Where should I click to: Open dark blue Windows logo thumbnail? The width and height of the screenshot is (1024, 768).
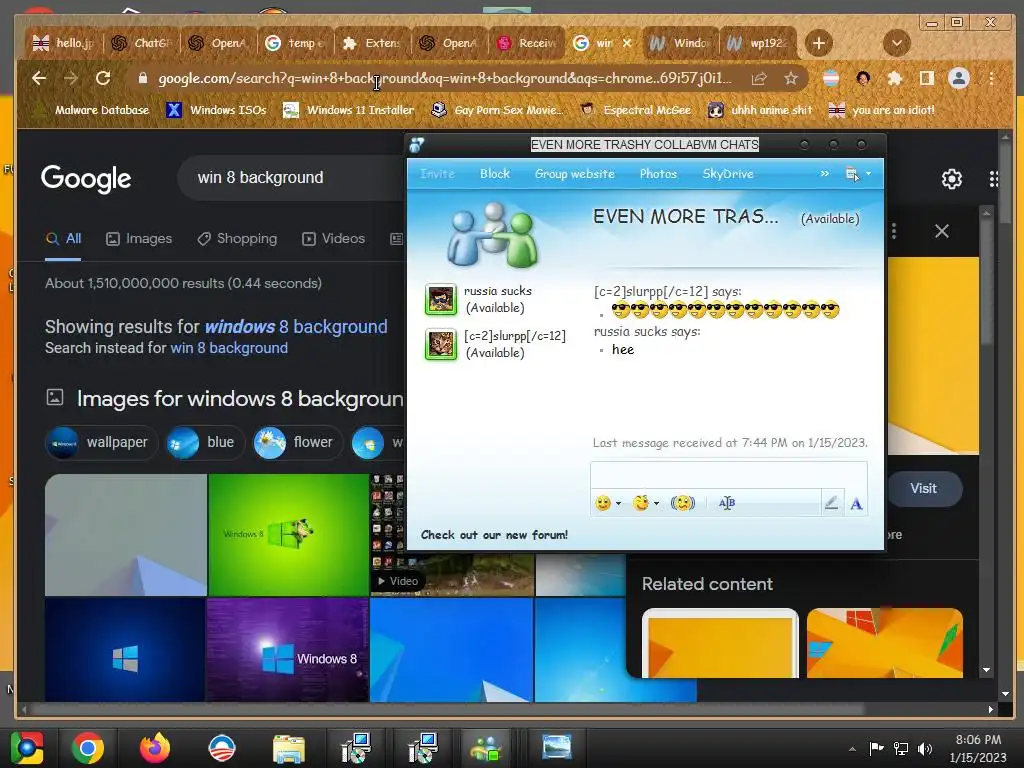[x=125, y=650]
